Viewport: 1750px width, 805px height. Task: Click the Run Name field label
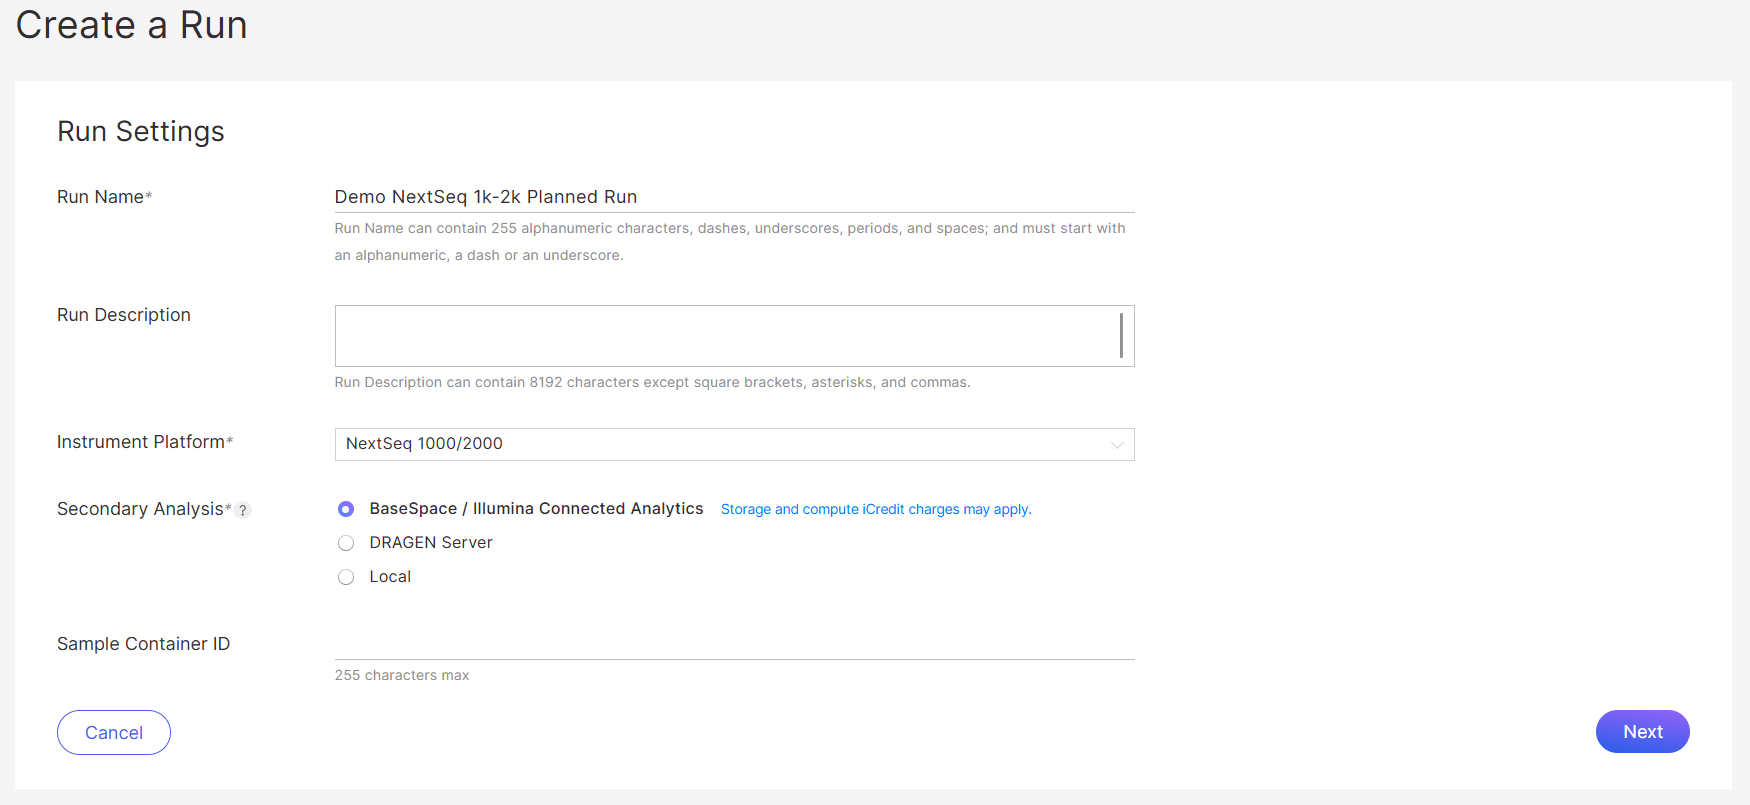(100, 197)
